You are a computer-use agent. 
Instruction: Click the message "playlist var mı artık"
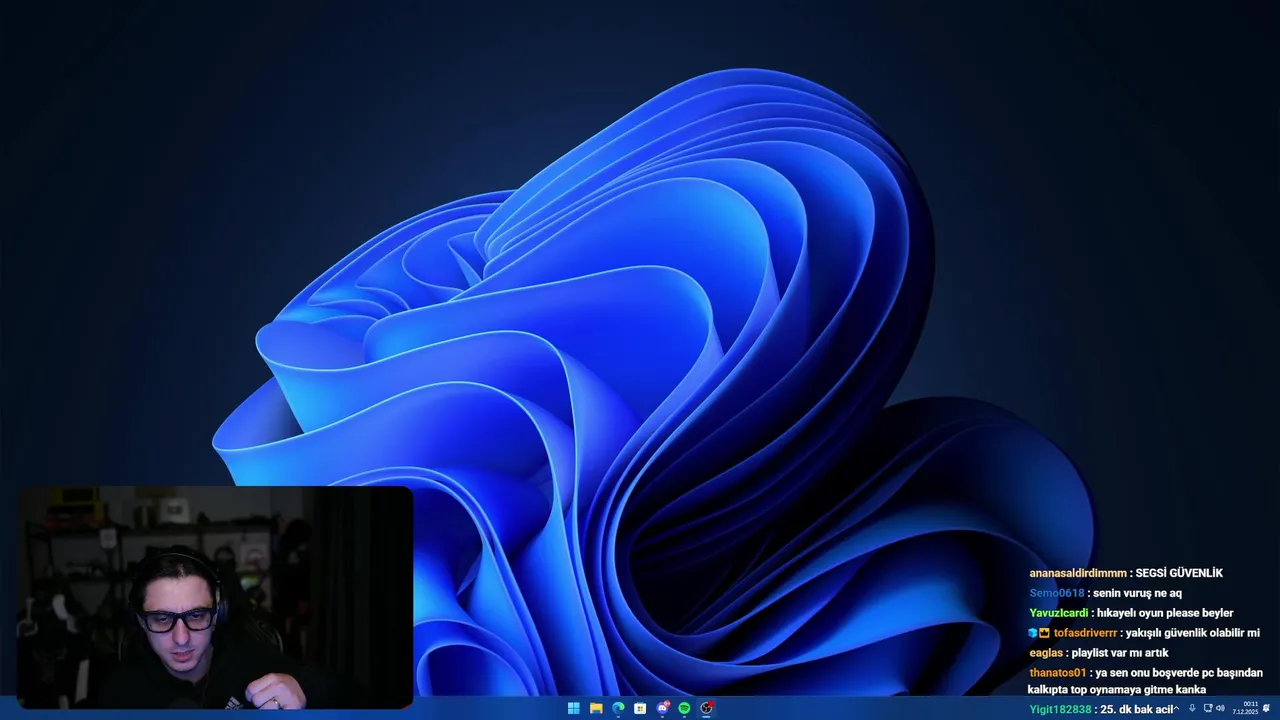(x=1120, y=653)
